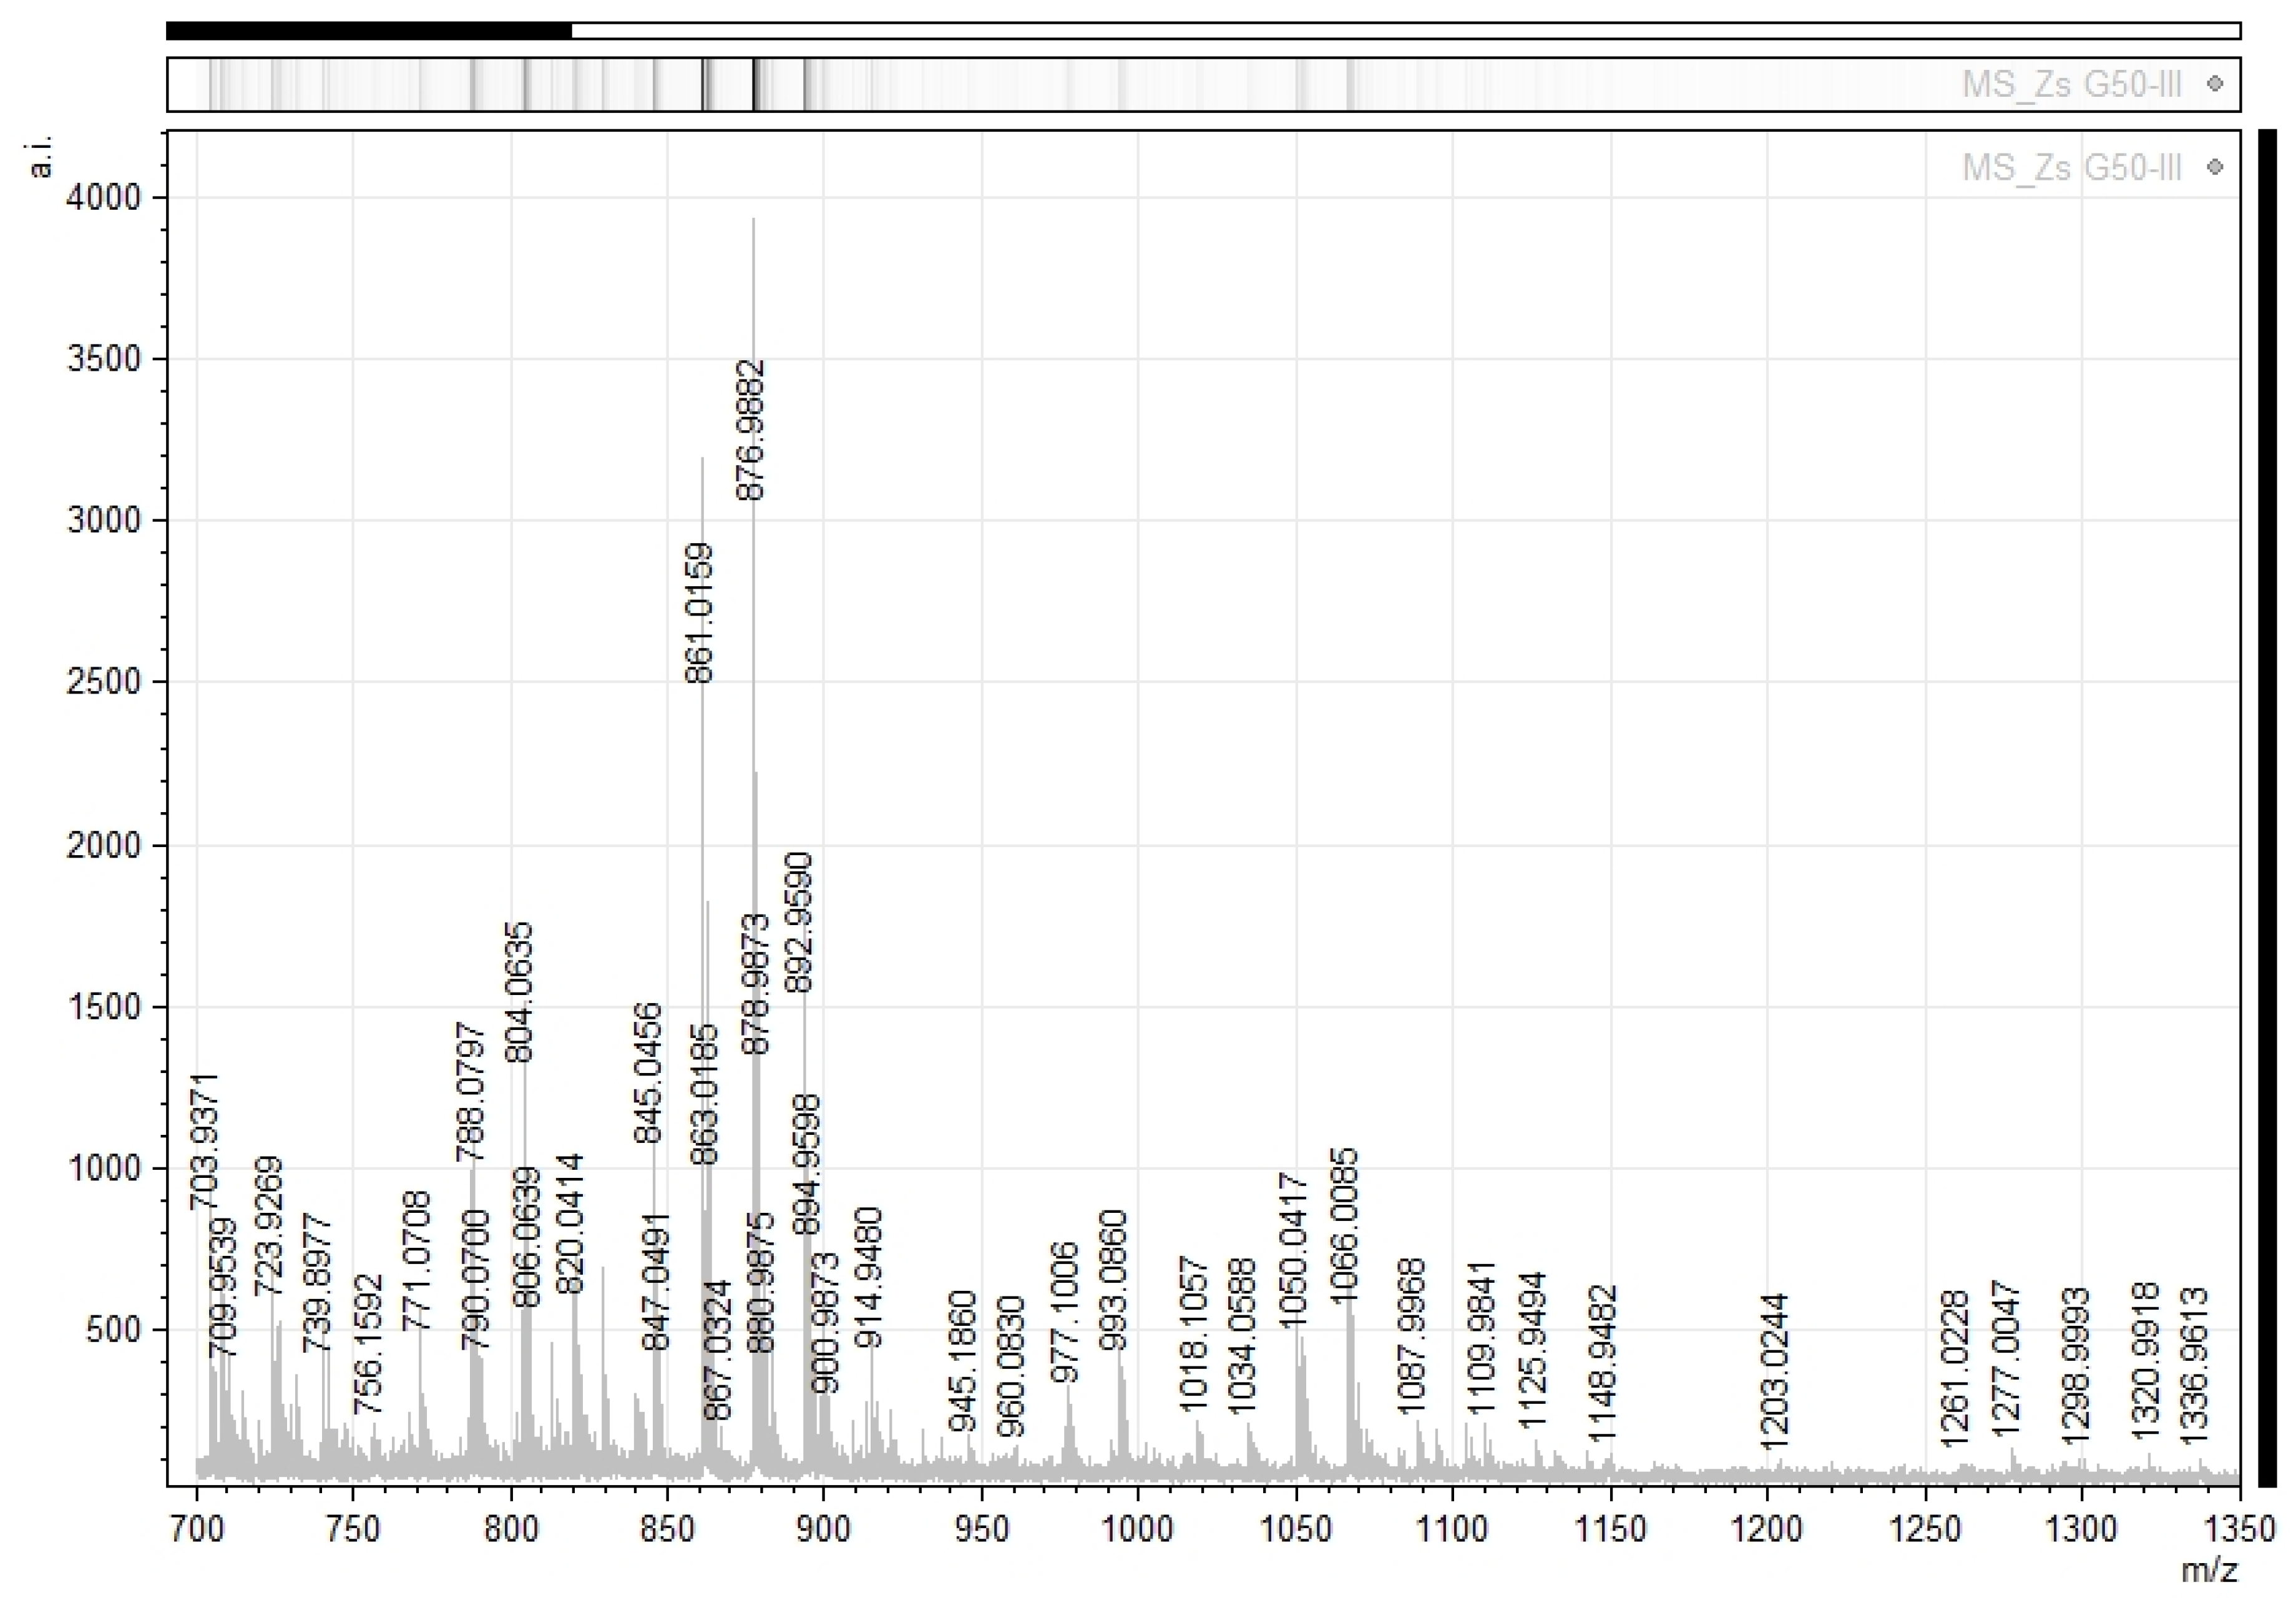Click diamond marker in spectrum plot legend

point(2215,167)
